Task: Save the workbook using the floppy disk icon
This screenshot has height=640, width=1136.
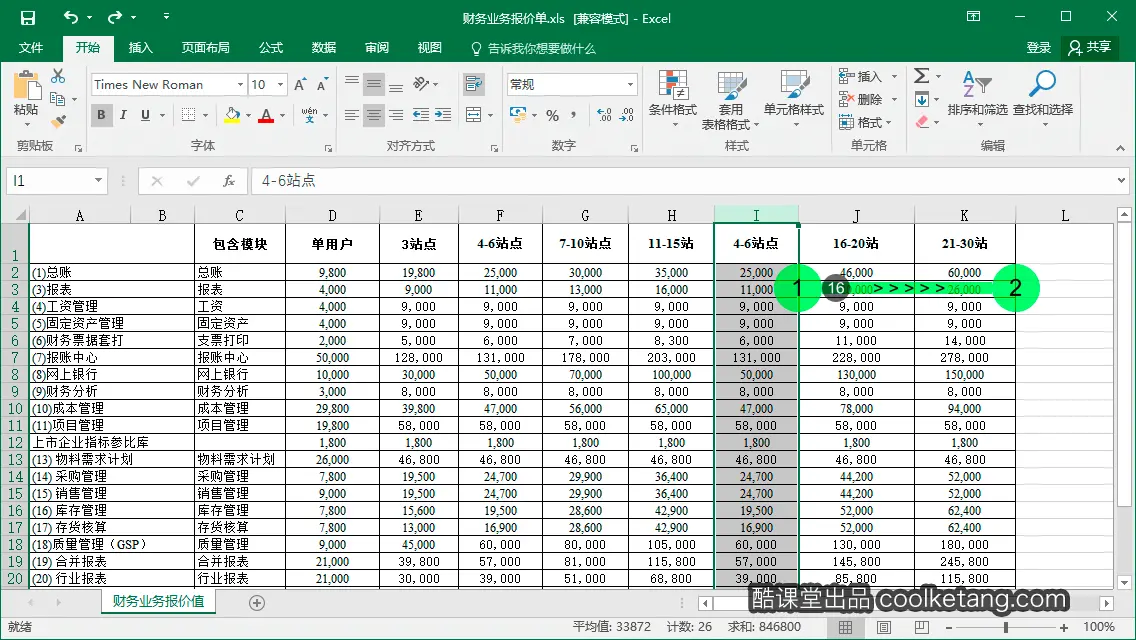Action: pyautogui.click(x=28, y=17)
